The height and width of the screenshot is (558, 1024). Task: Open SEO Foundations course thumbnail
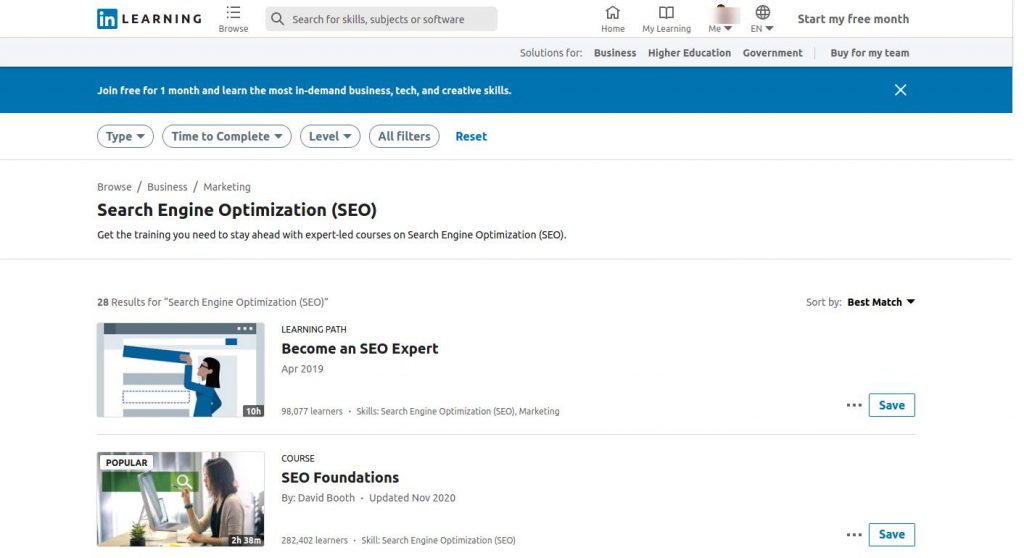[x=180, y=499]
